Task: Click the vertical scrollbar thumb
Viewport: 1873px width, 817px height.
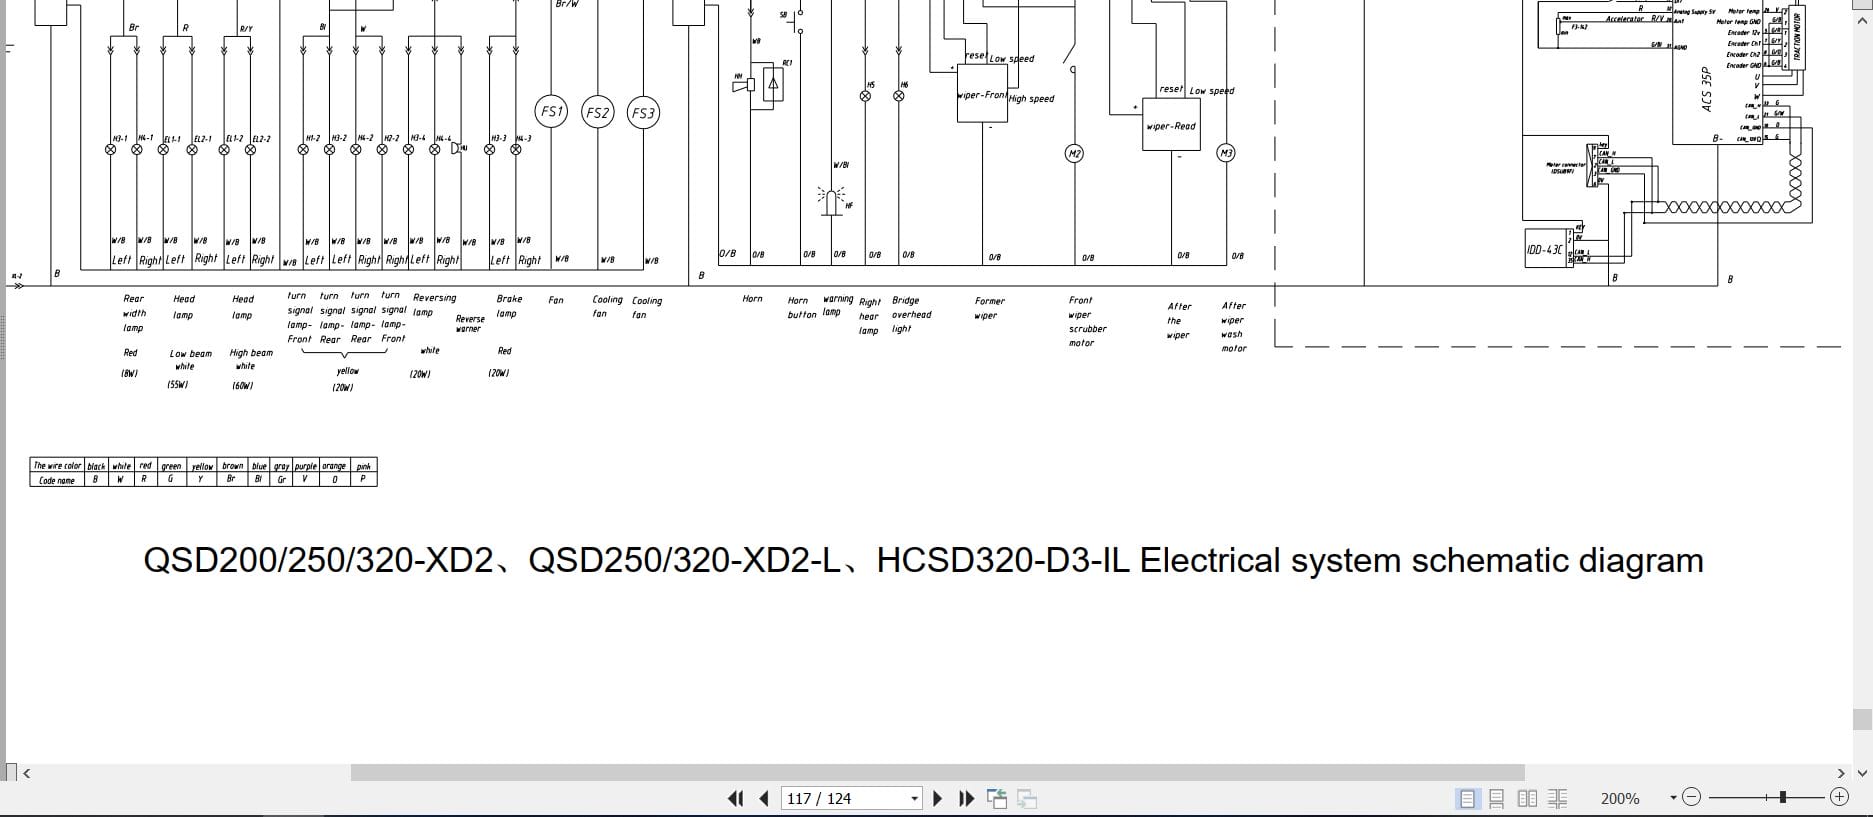Action: click(x=1861, y=719)
